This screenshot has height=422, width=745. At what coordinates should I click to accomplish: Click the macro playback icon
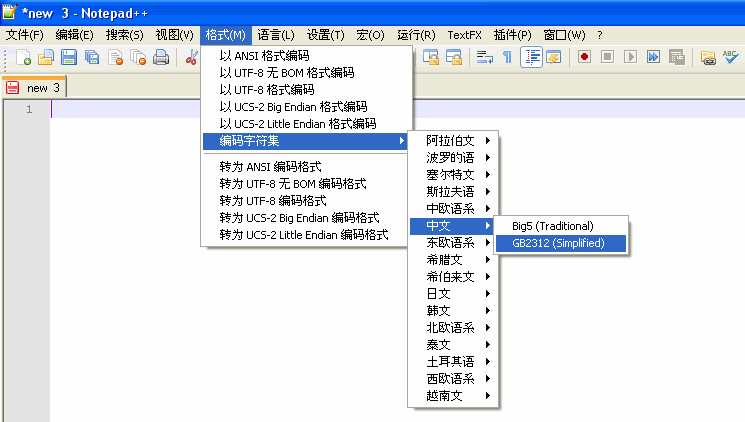coord(630,57)
